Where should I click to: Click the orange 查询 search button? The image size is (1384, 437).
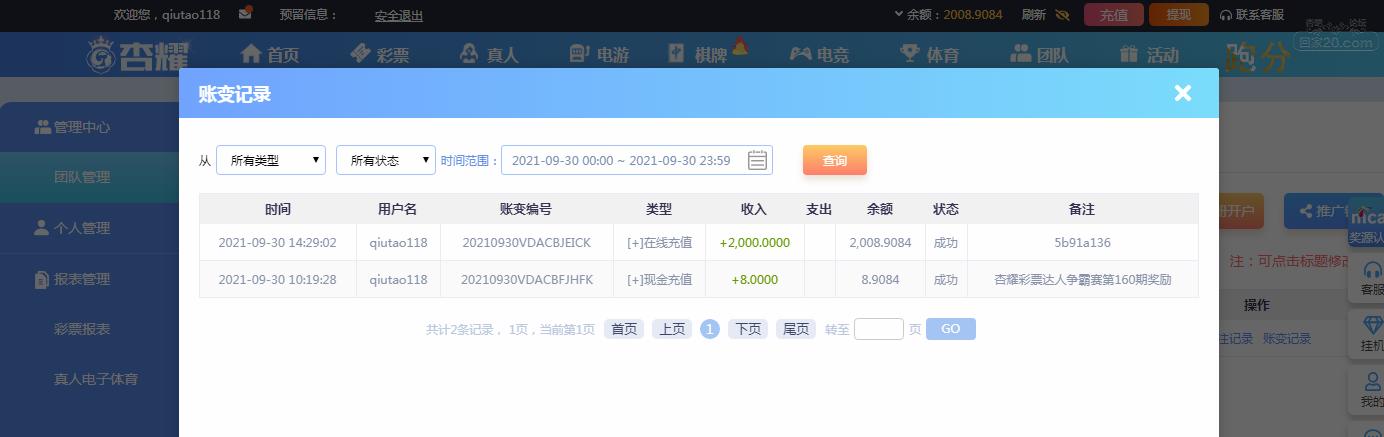(x=835, y=160)
